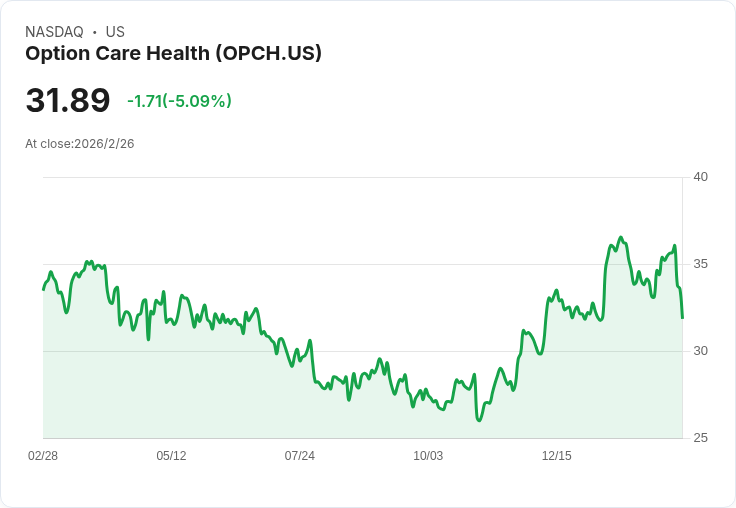
Task: Click the NASDAQ exchange label
Action: point(54,32)
